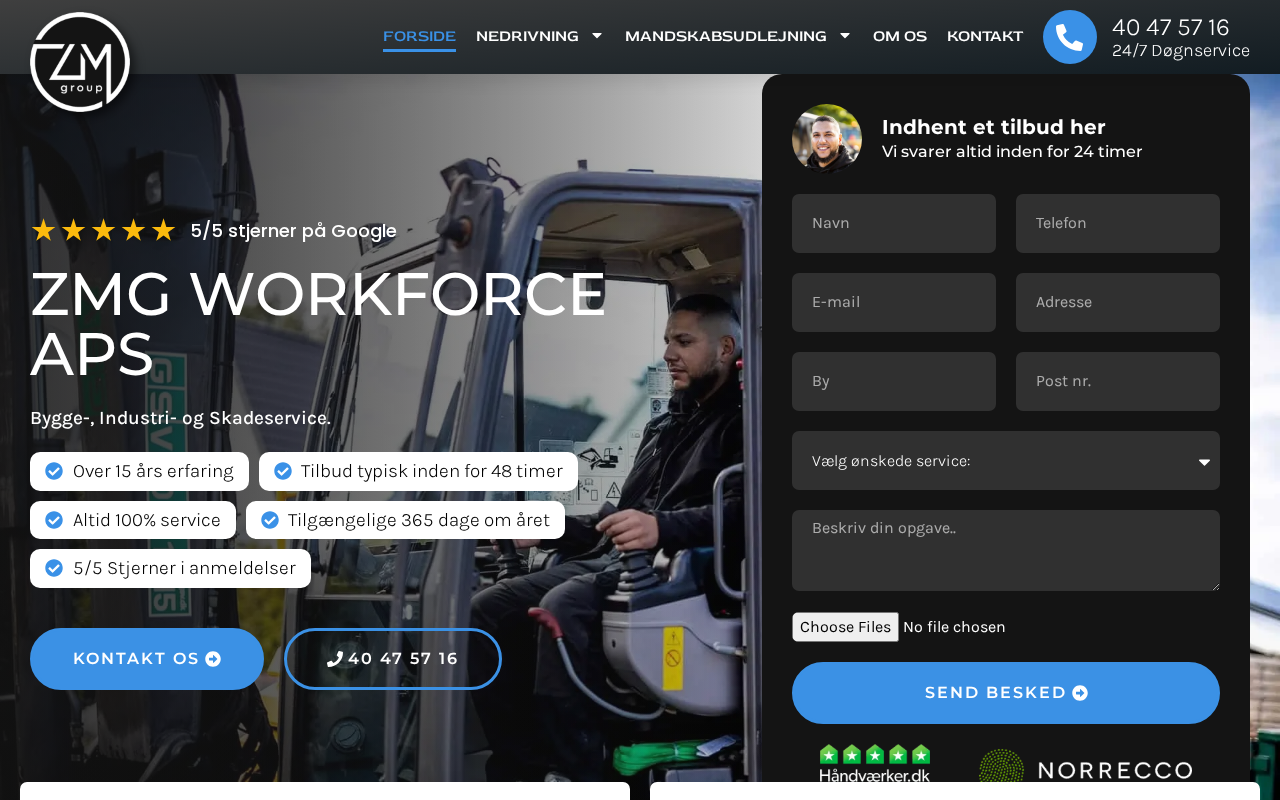Viewport: 1280px width, 800px height.
Task: Click the Choose Files upload button
Action: [846, 627]
